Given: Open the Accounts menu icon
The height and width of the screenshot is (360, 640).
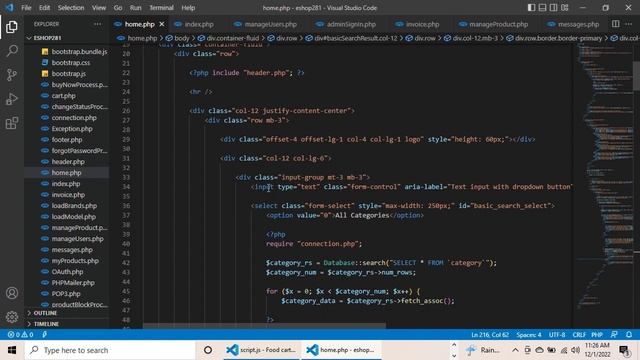Looking at the screenshot, I should coord(12,293).
